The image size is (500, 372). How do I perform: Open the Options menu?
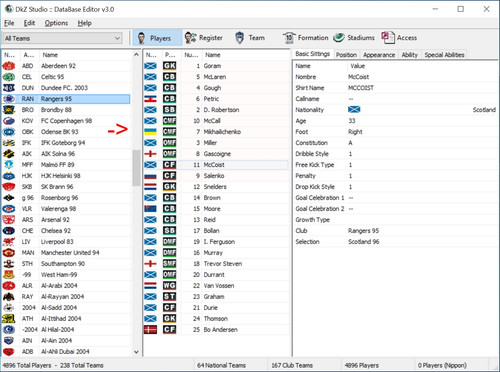(x=56, y=23)
